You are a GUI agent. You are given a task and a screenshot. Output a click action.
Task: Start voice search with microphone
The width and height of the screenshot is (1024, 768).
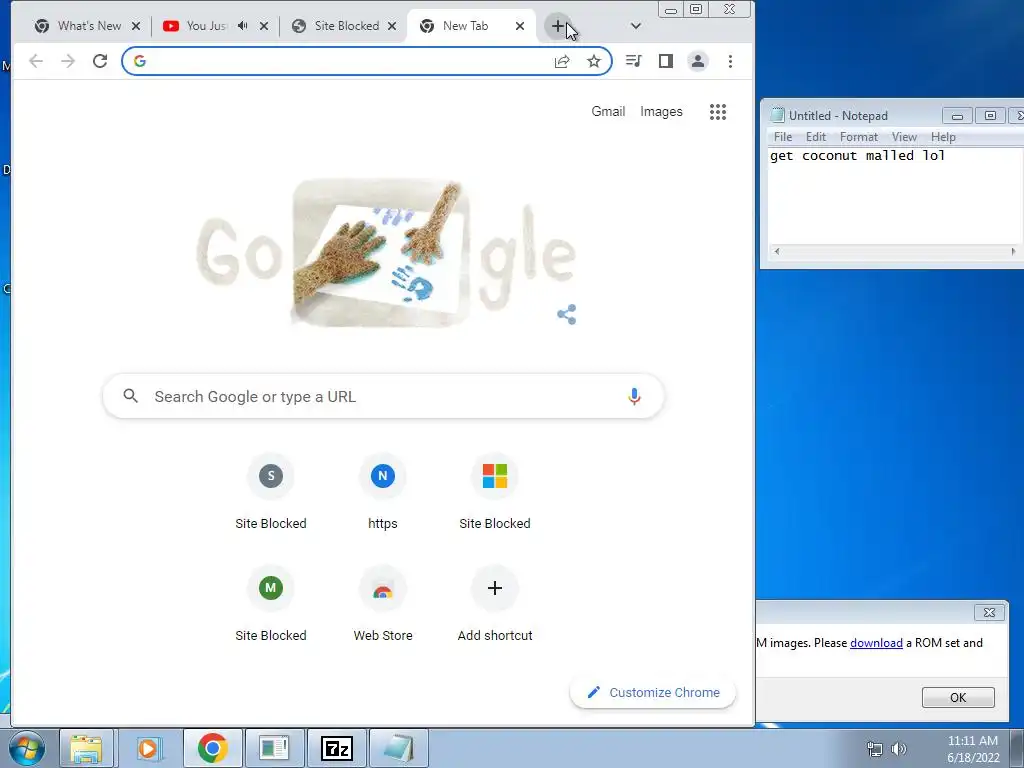click(633, 396)
